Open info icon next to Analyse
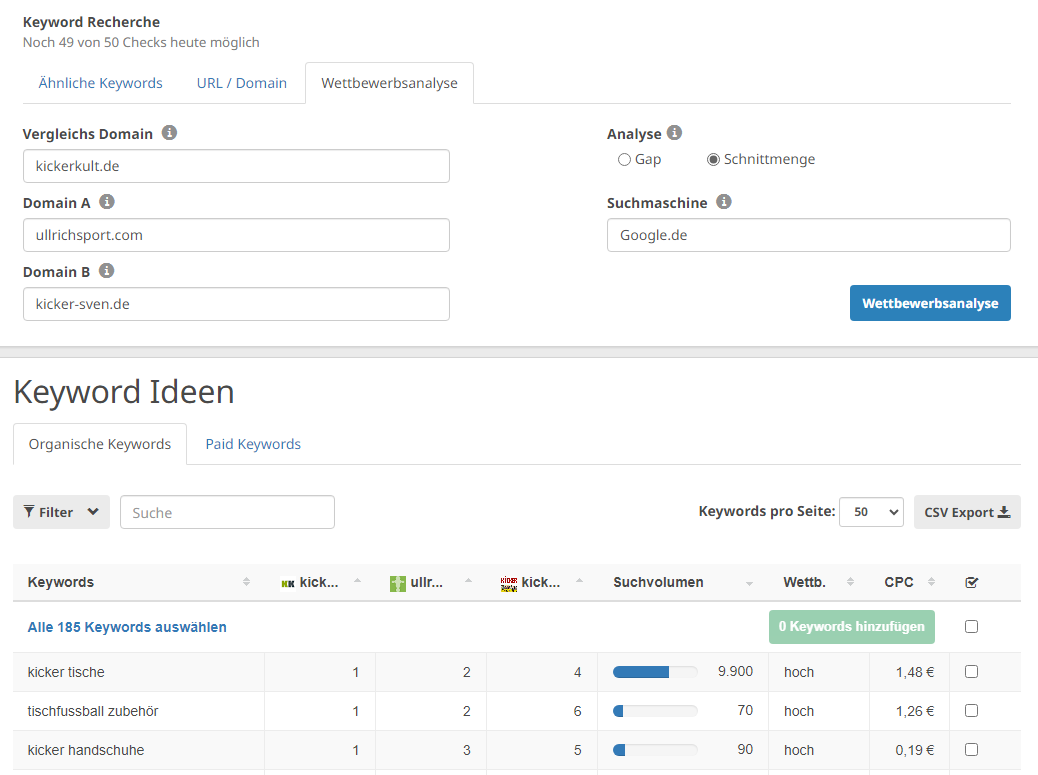This screenshot has height=775, width=1038. pyautogui.click(x=674, y=132)
